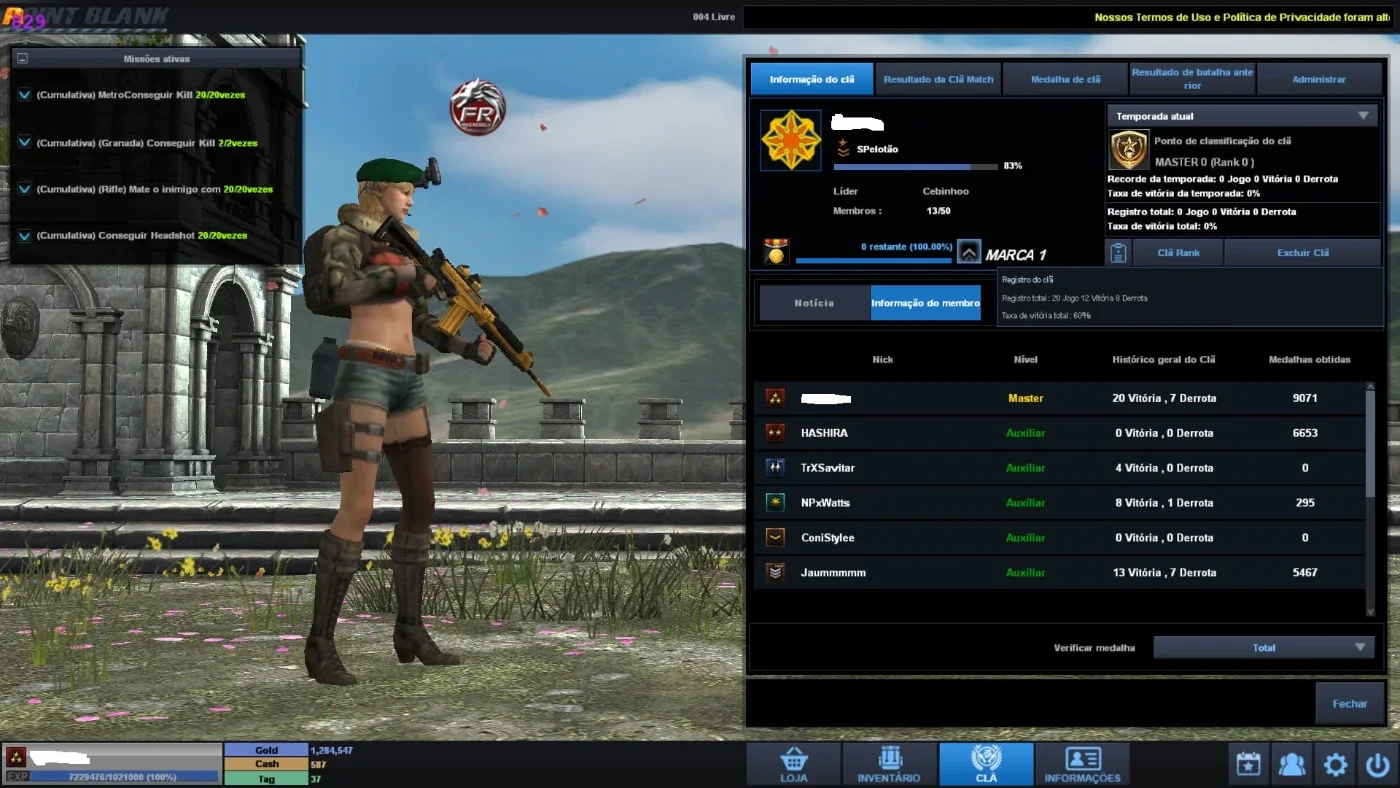
Task: Click the clan emblem badge image
Action: (x=790, y=140)
